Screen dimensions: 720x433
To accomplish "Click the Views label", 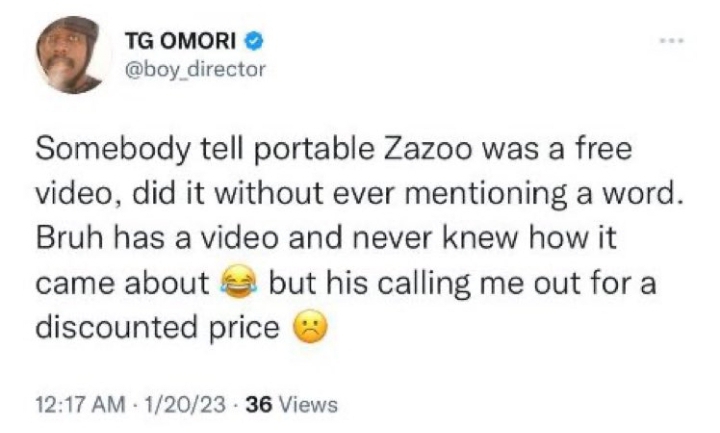I will pyautogui.click(x=307, y=405).
